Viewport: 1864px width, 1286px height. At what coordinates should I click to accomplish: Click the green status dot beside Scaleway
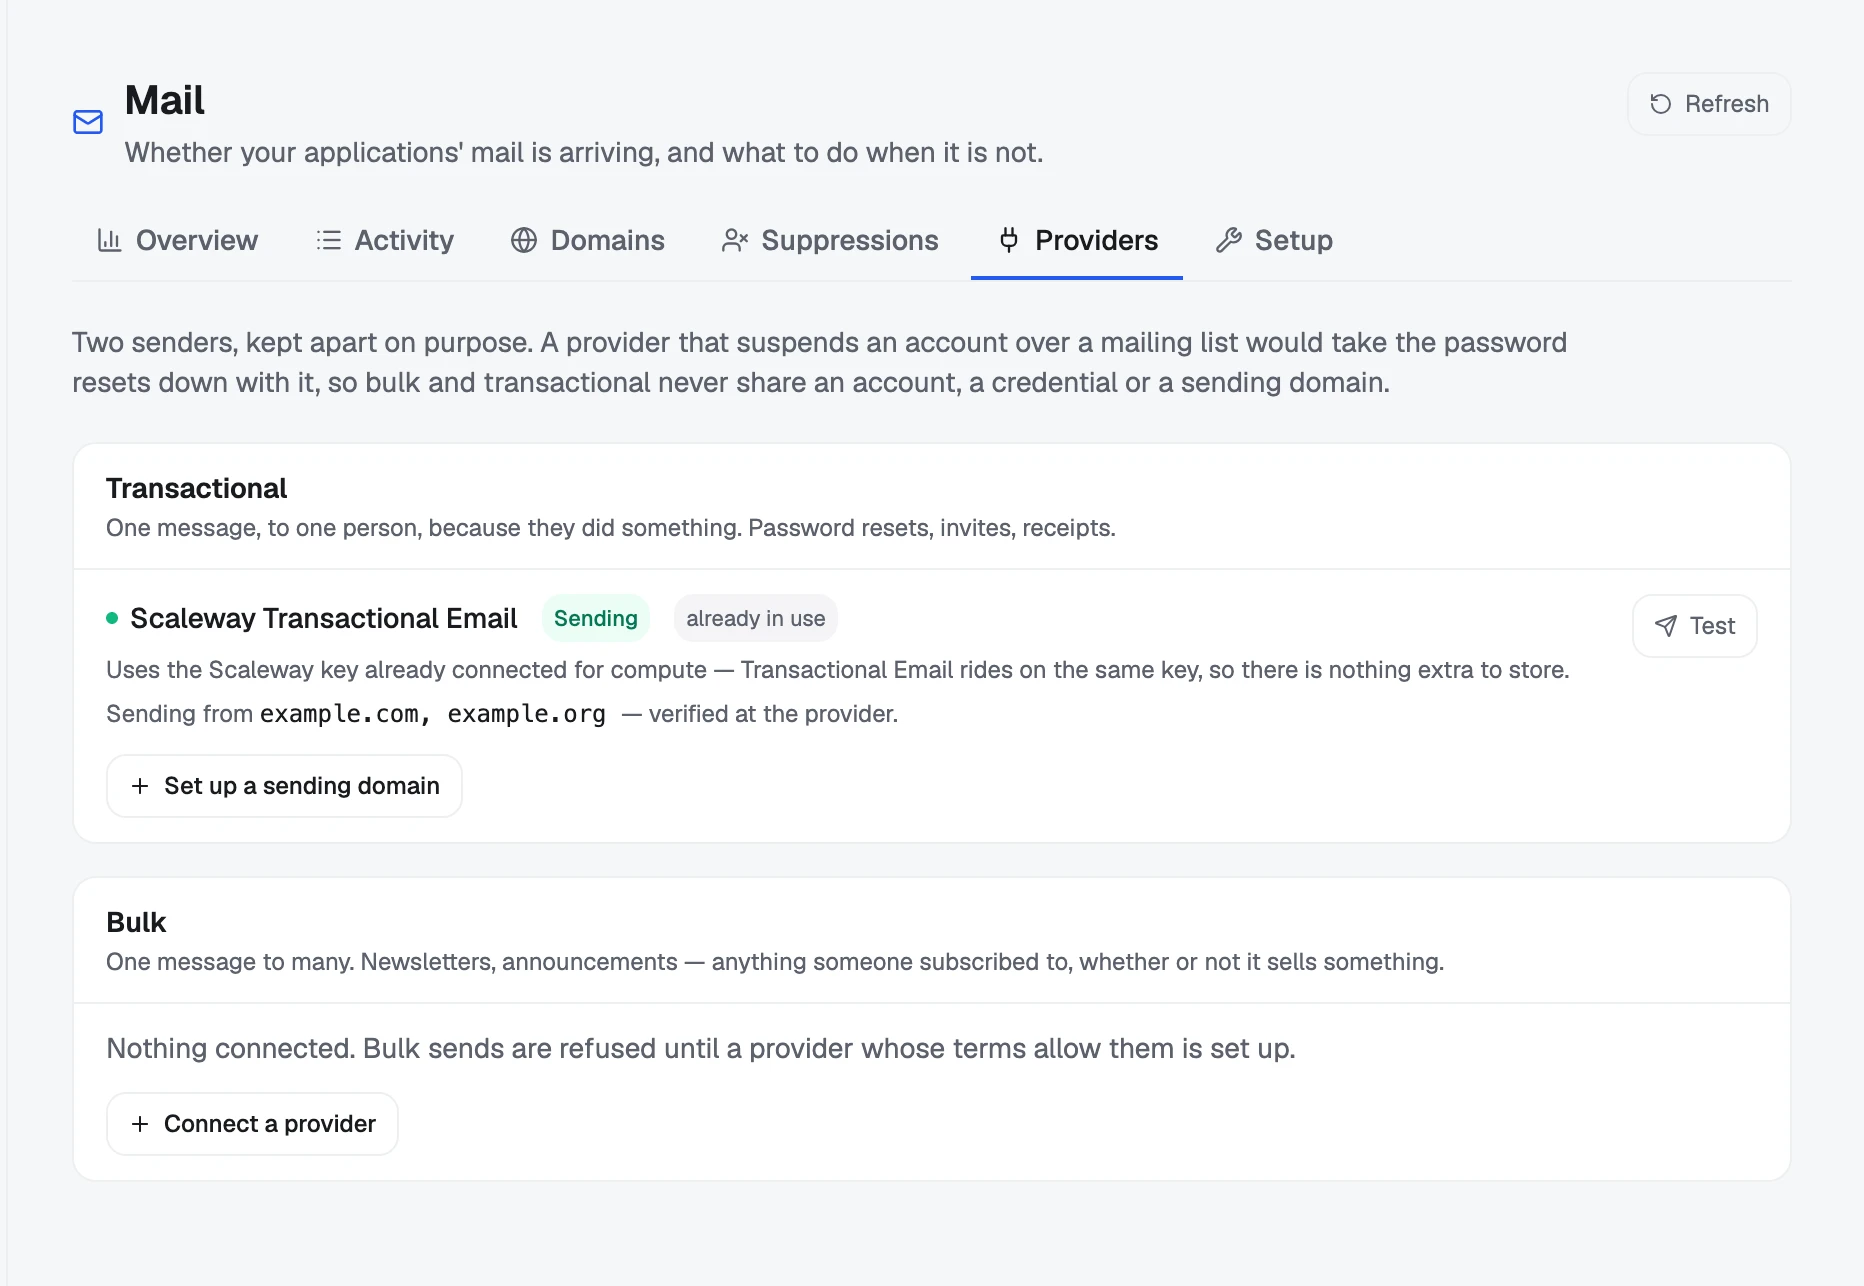tap(112, 618)
